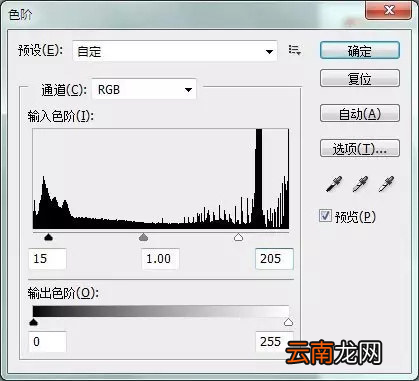Image resolution: width=419 pixels, height=381 pixels.
Task: Click the input shadow field showing 15
Action: (x=47, y=259)
